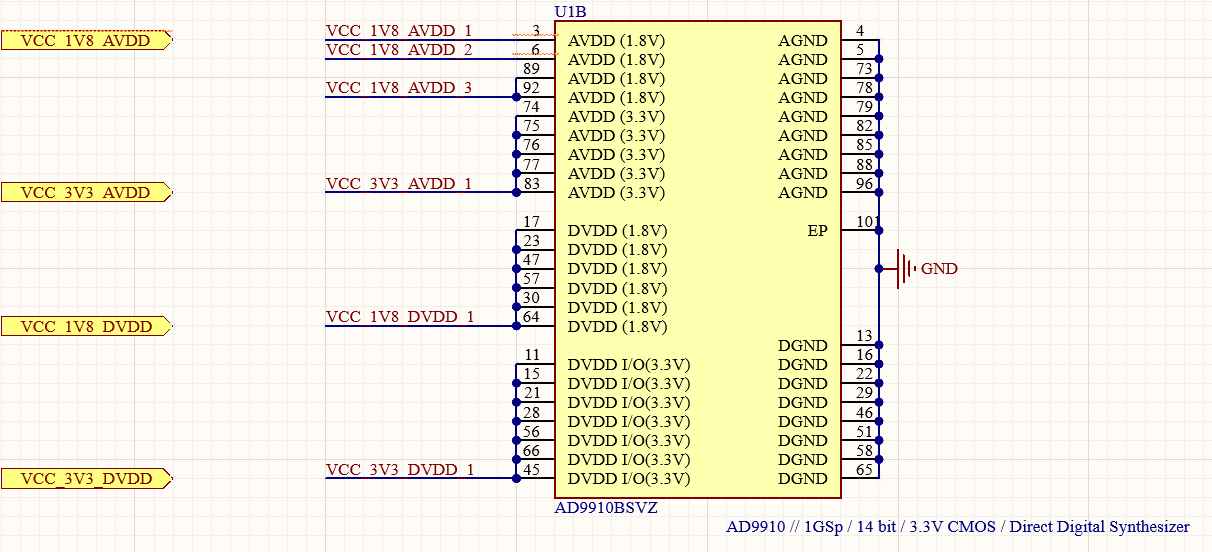The width and height of the screenshot is (1212, 552).
Task: Select pin number 47
Action: [x=532, y=259]
